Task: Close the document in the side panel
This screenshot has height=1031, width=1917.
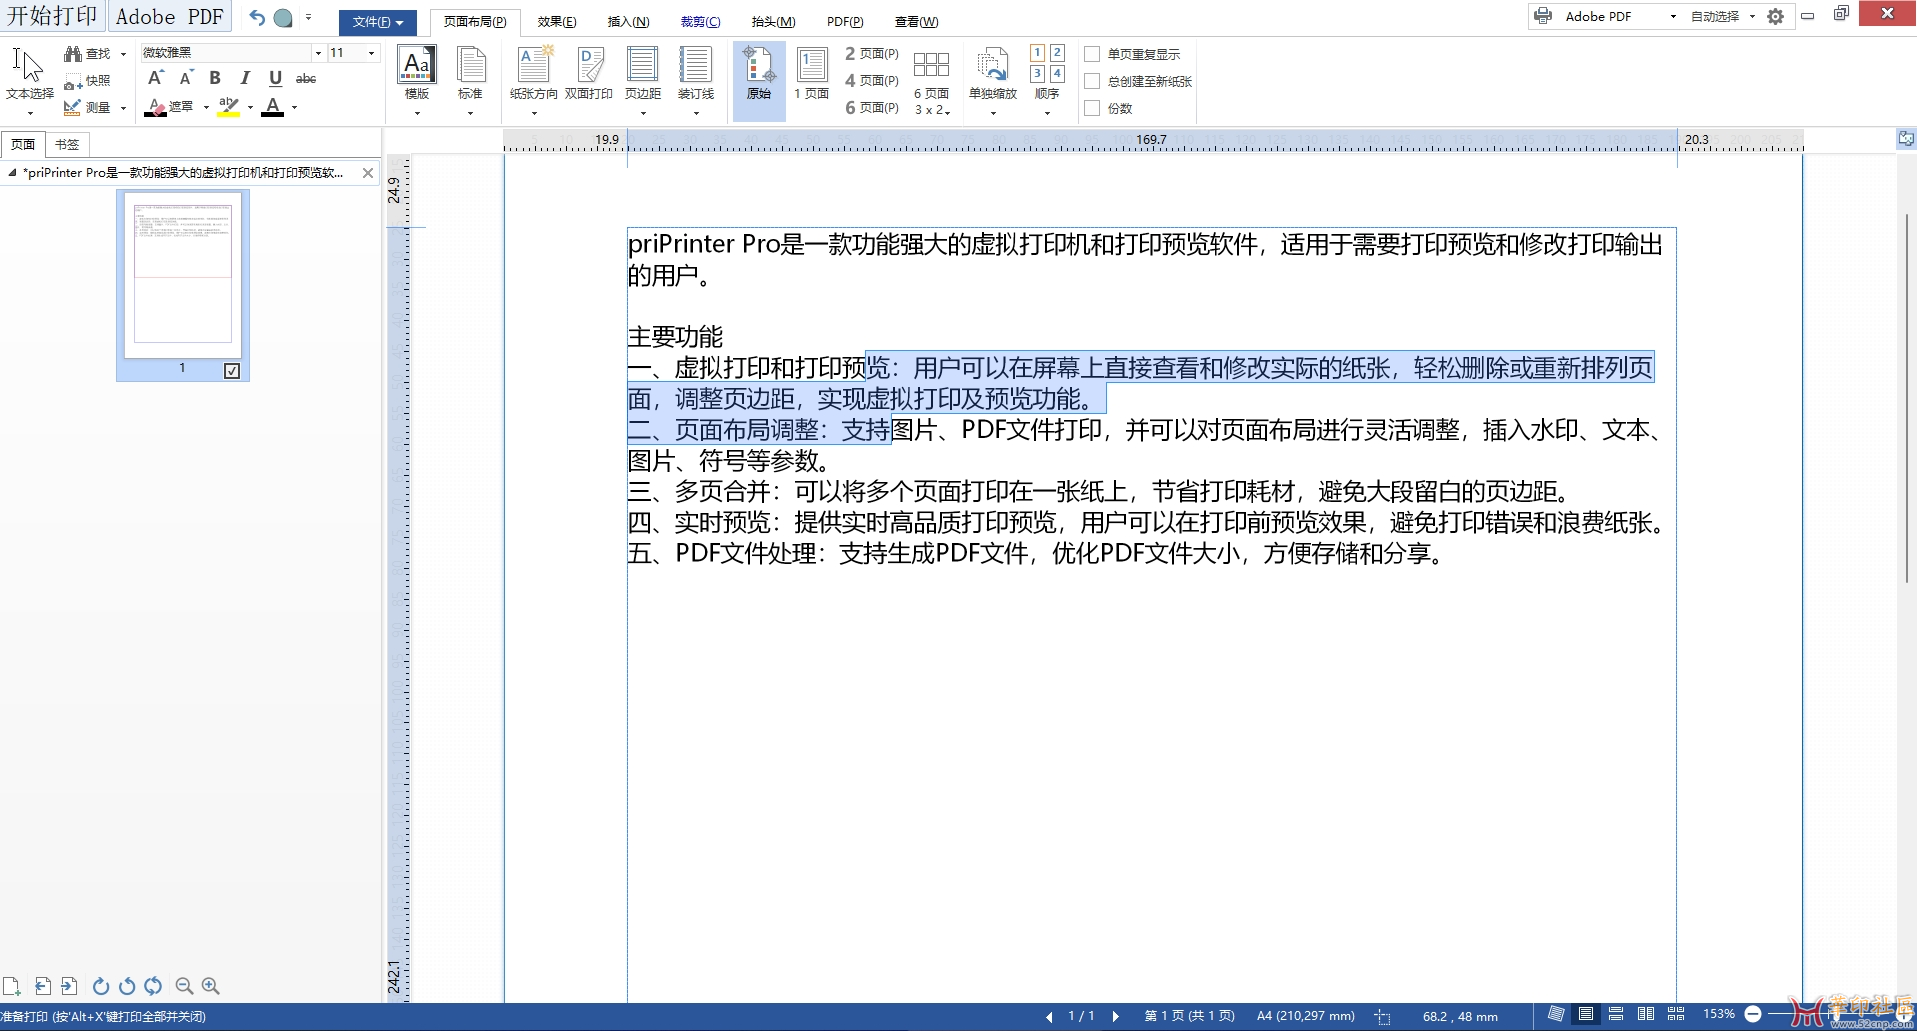Action: click(367, 173)
